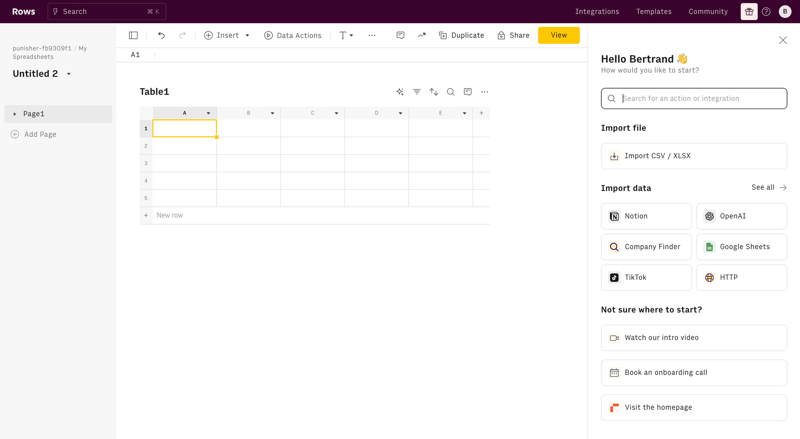Click the Share button

513,35
